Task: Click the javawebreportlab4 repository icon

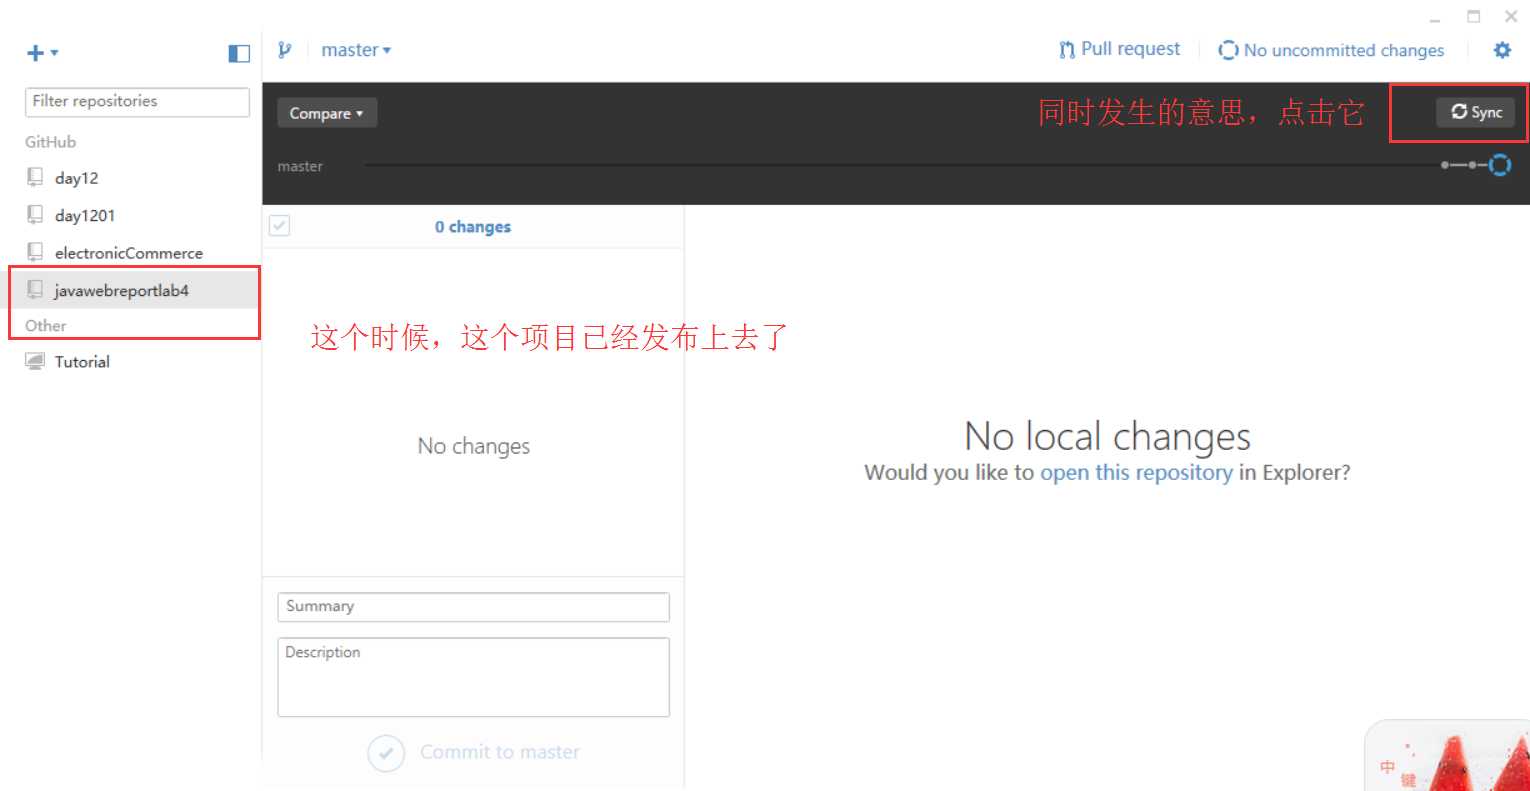Action: [35, 289]
